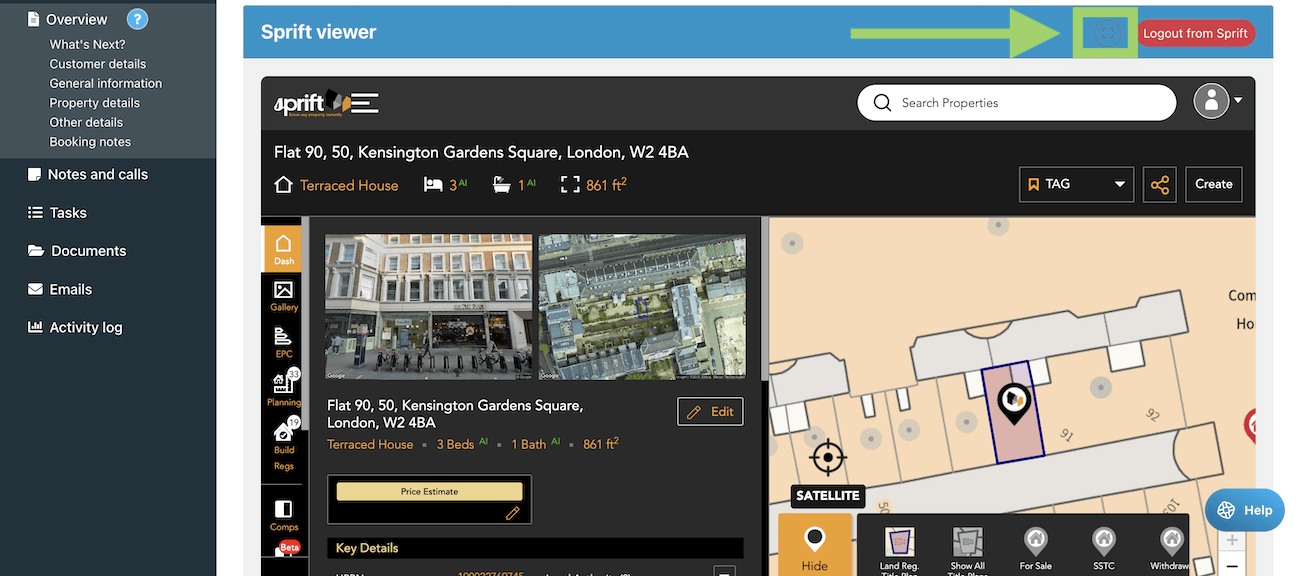1300x576 pixels.
Task: Go to General information
Action: (x=105, y=83)
